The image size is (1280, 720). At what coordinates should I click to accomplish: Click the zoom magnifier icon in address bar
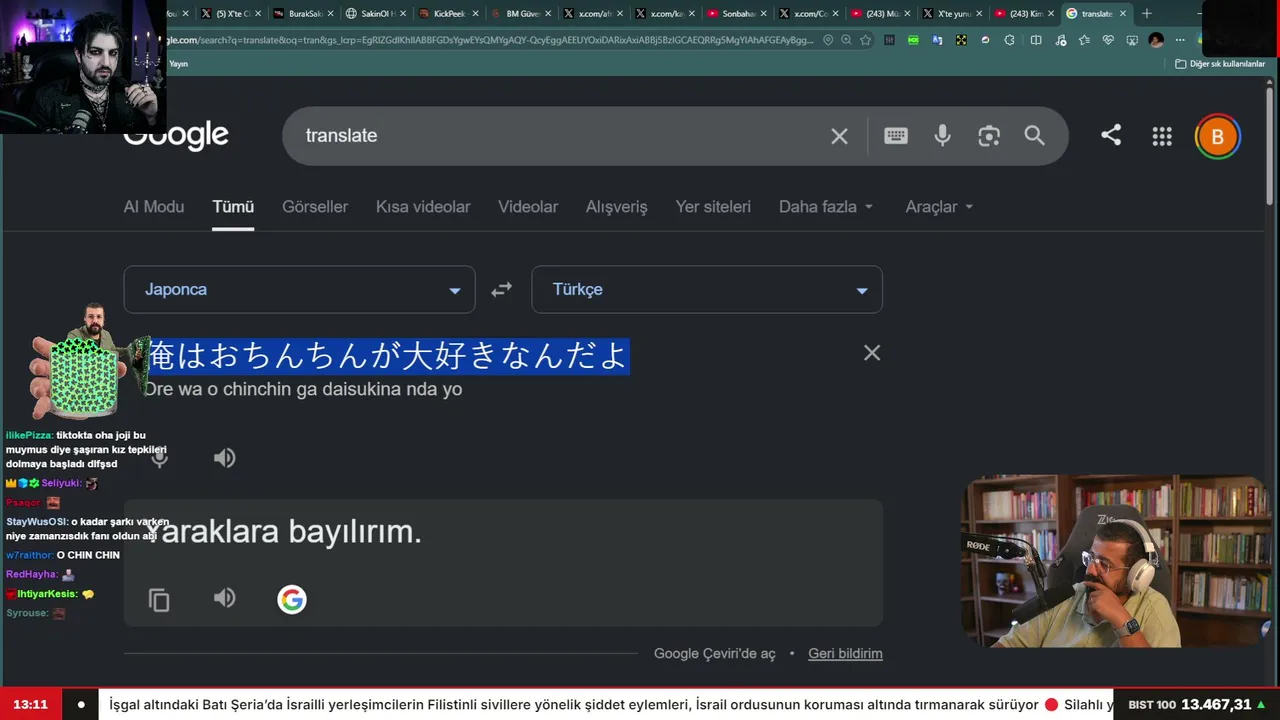pos(846,40)
